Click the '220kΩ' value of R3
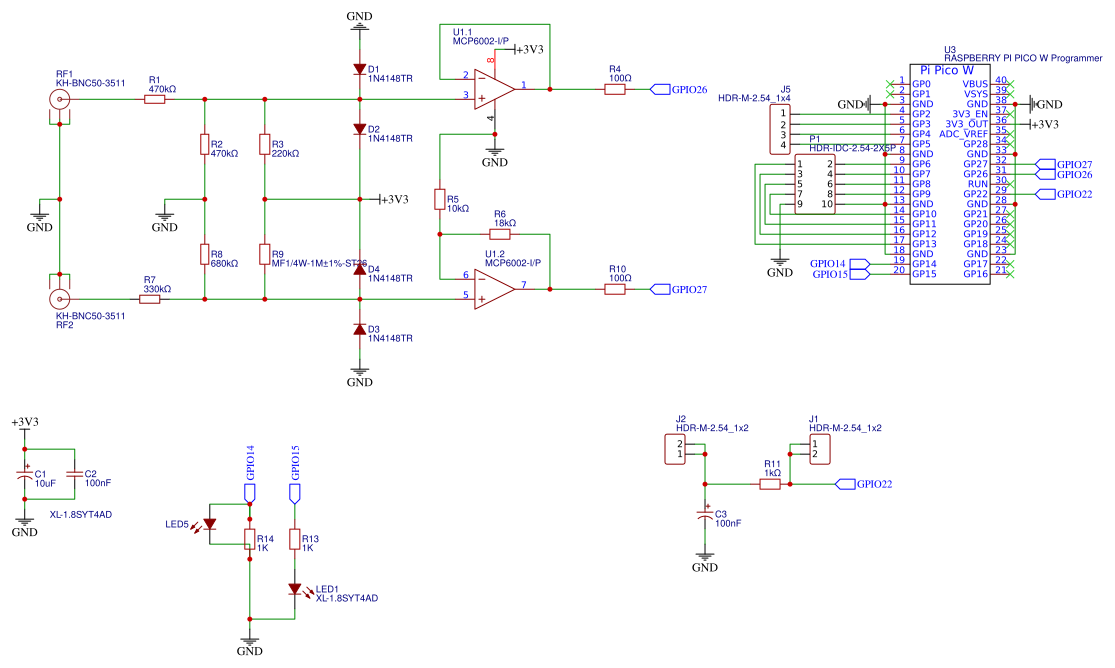1115x668 pixels. [x=286, y=154]
